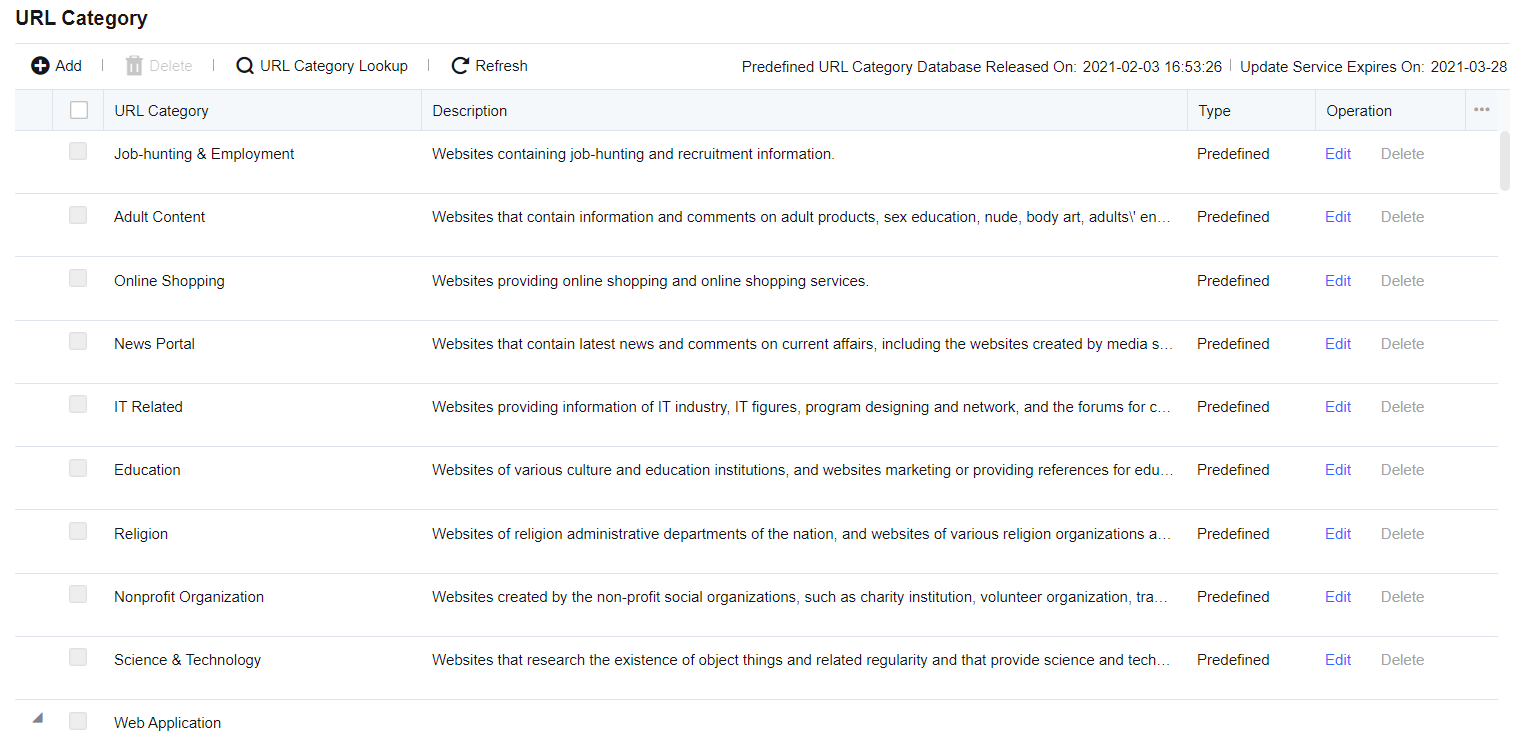The height and width of the screenshot is (748, 1523).
Task: Open the column options ellipsis icon
Action: tap(1482, 110)
